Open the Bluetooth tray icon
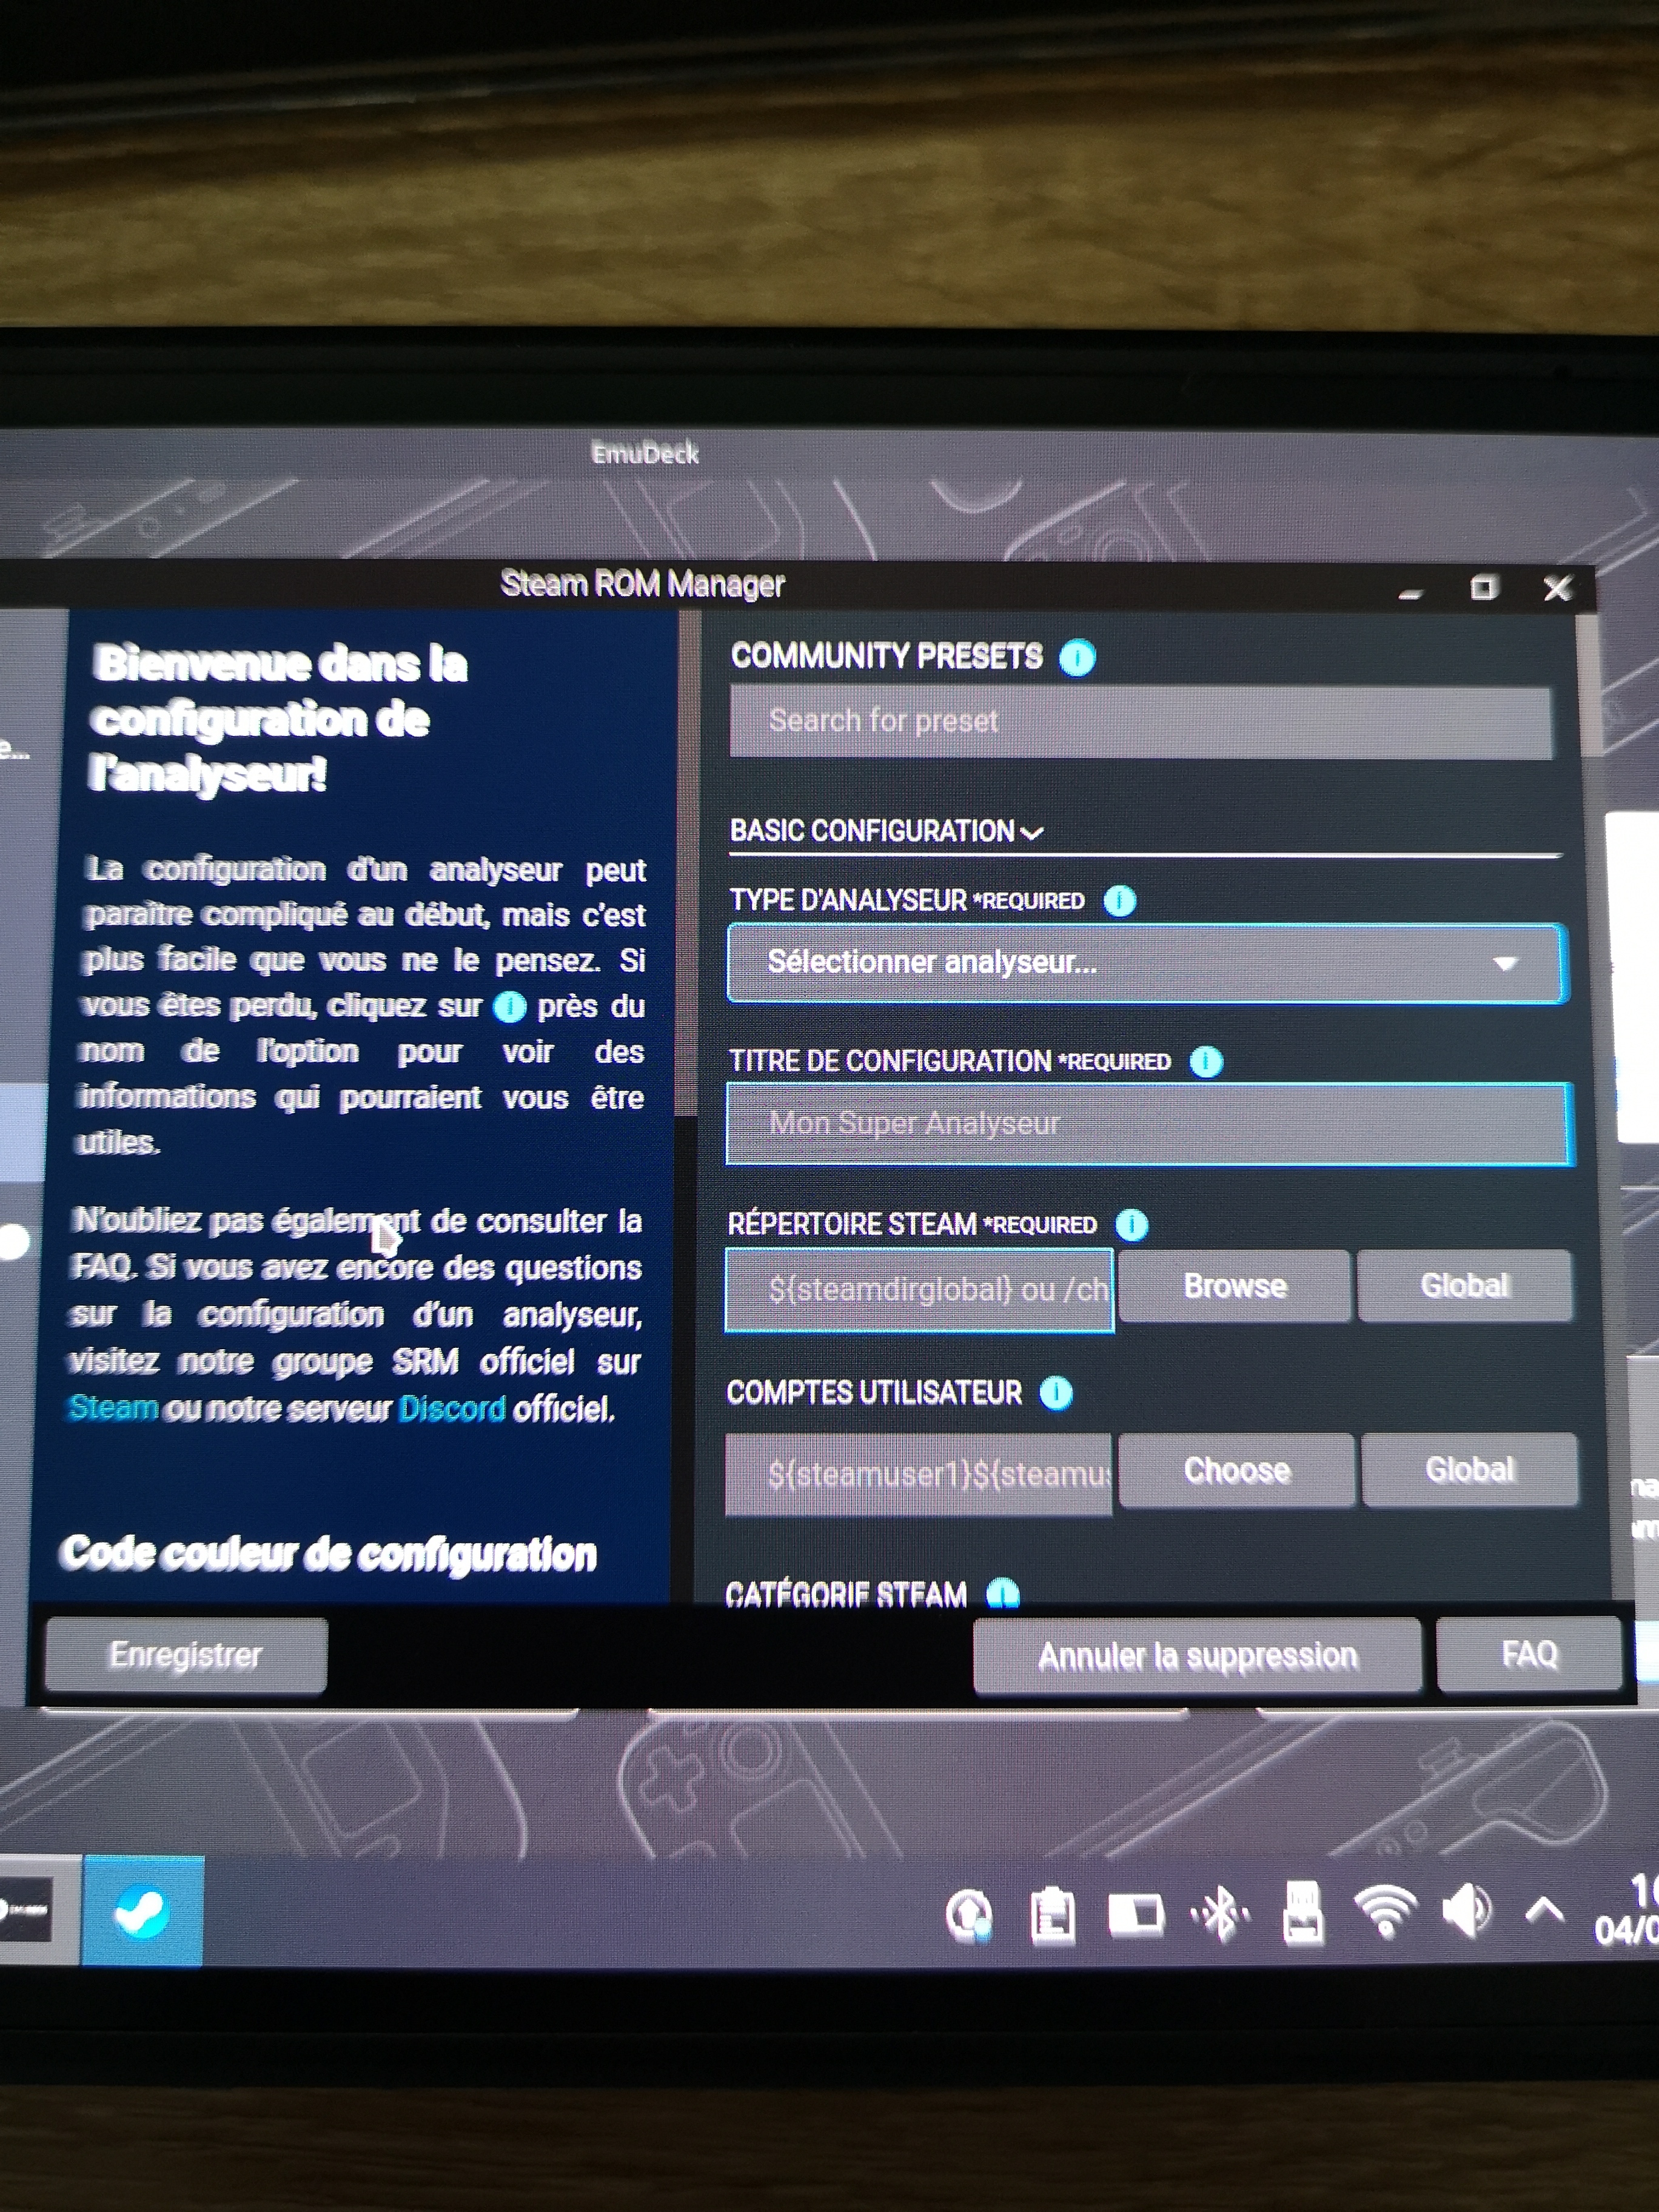 pyautogui.click(x=1220, y=1914)
